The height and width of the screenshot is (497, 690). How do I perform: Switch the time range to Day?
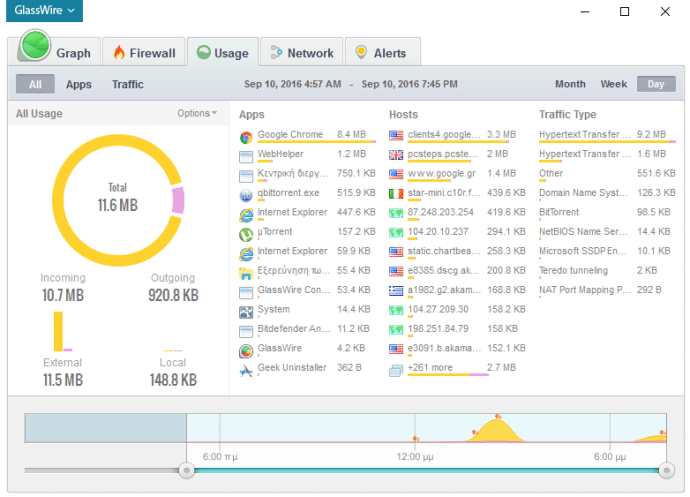tap(656, 84)
